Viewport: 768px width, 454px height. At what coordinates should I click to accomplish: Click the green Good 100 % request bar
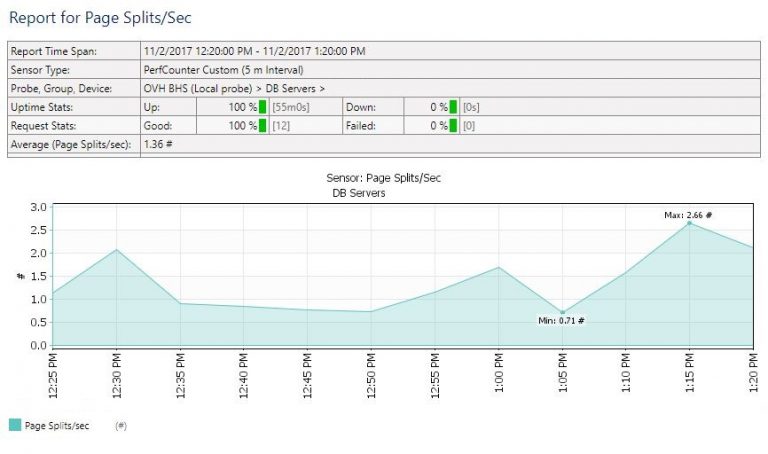263,126
